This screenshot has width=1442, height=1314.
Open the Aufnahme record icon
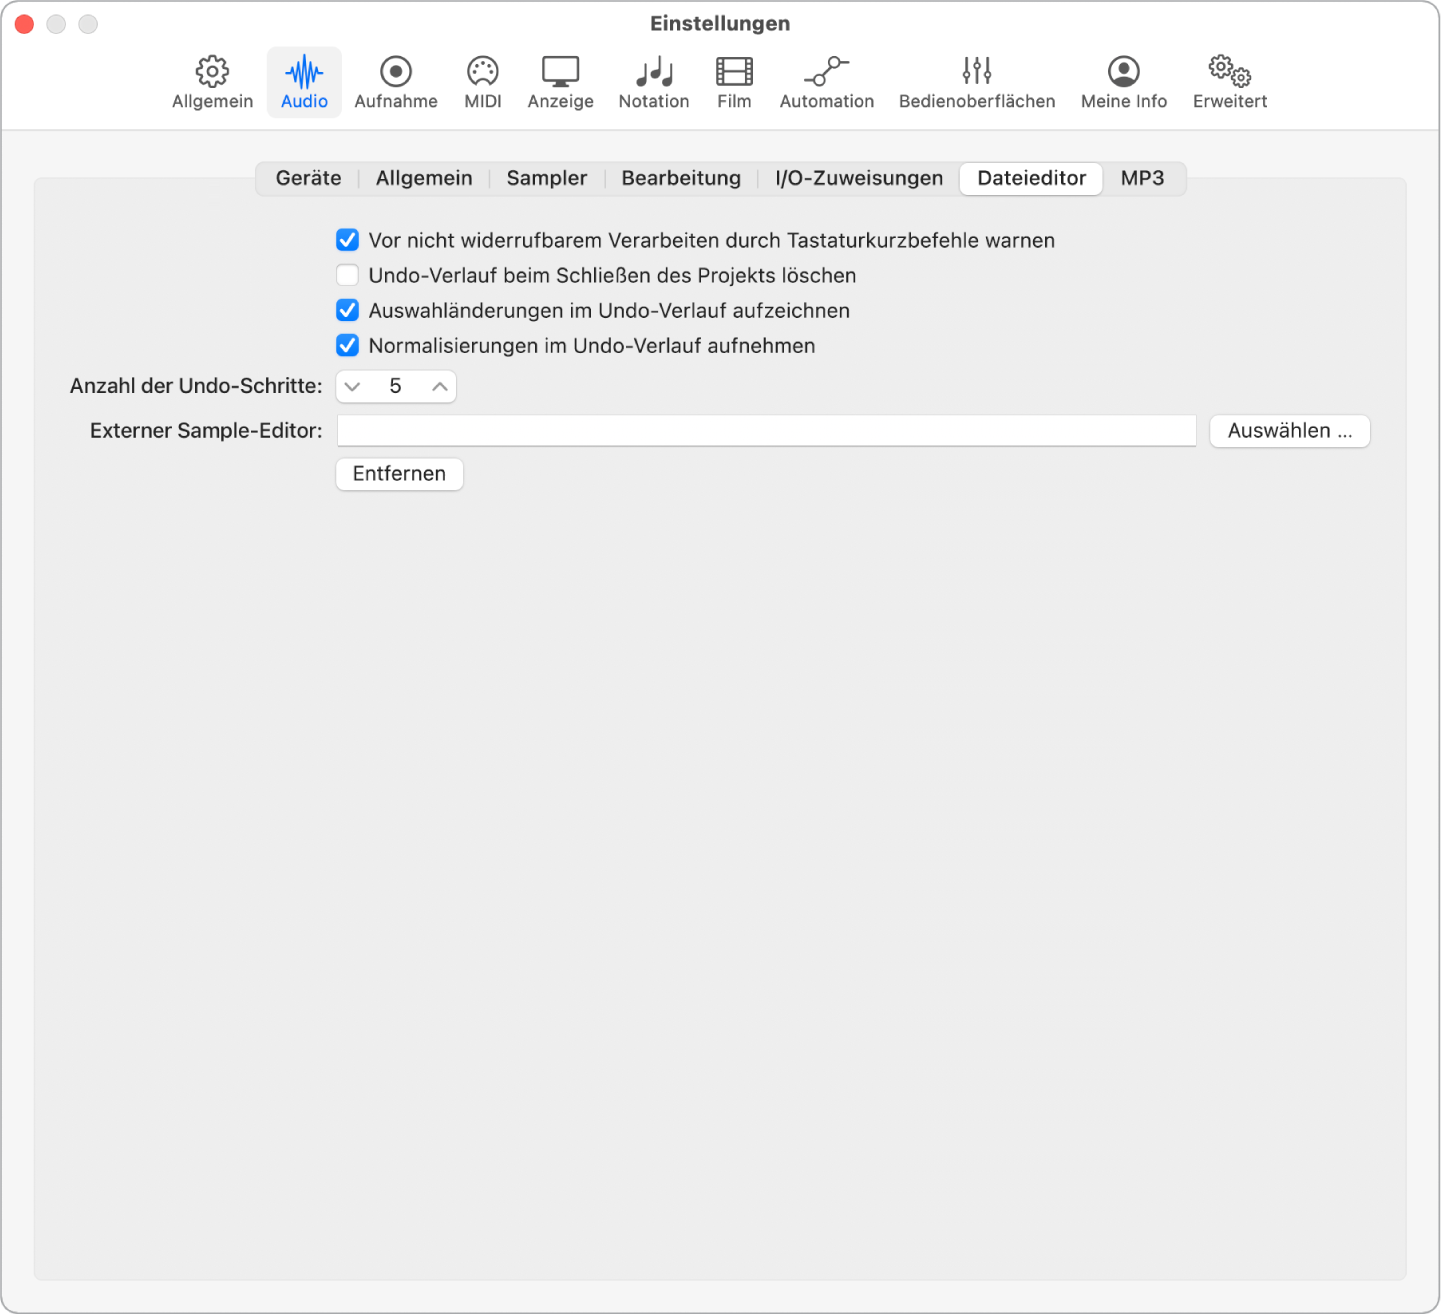tap(396, 72)
